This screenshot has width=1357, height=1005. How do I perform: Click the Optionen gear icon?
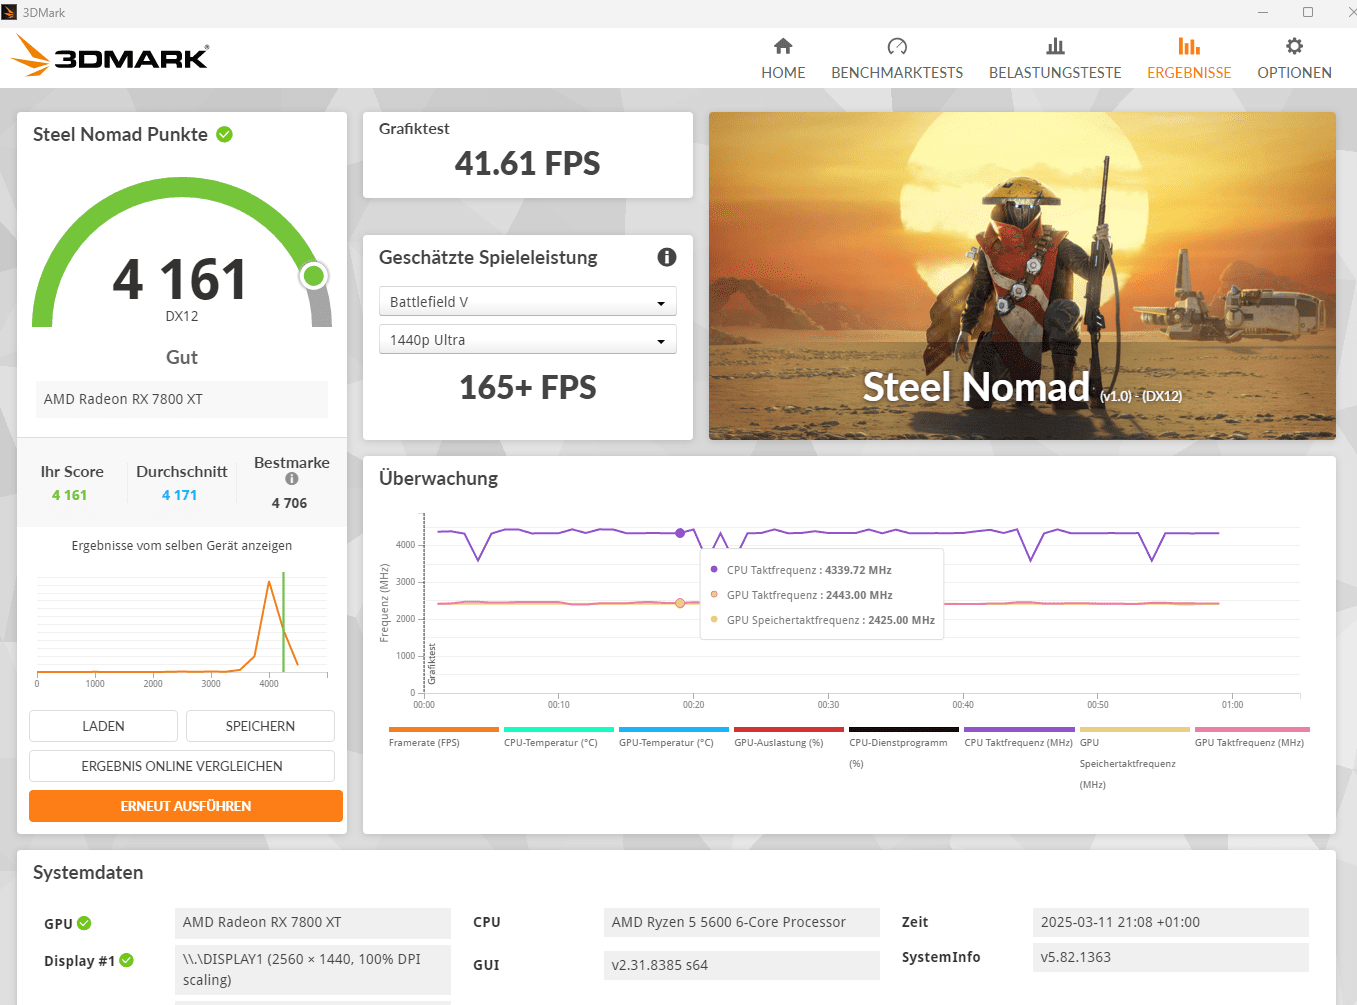1294,46
